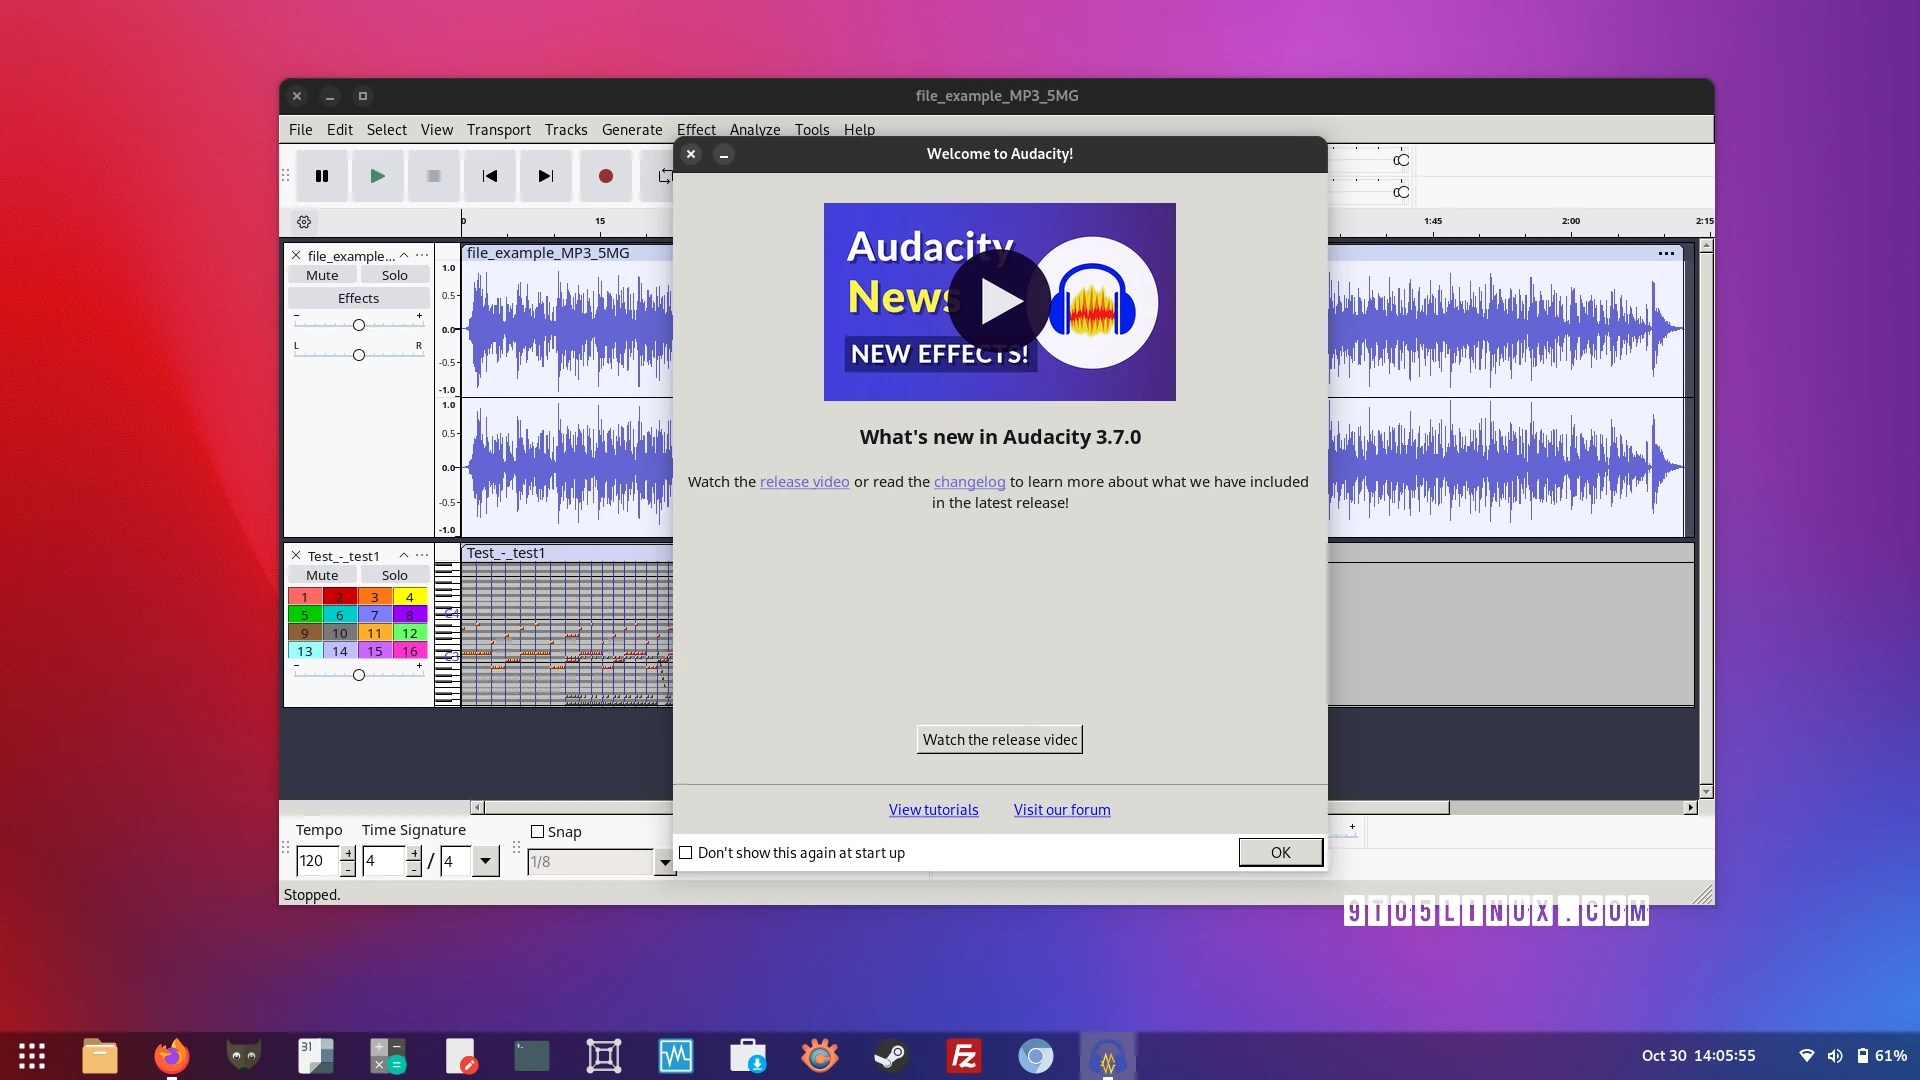Collapse the file_example track with its chevron

(404, 255)
